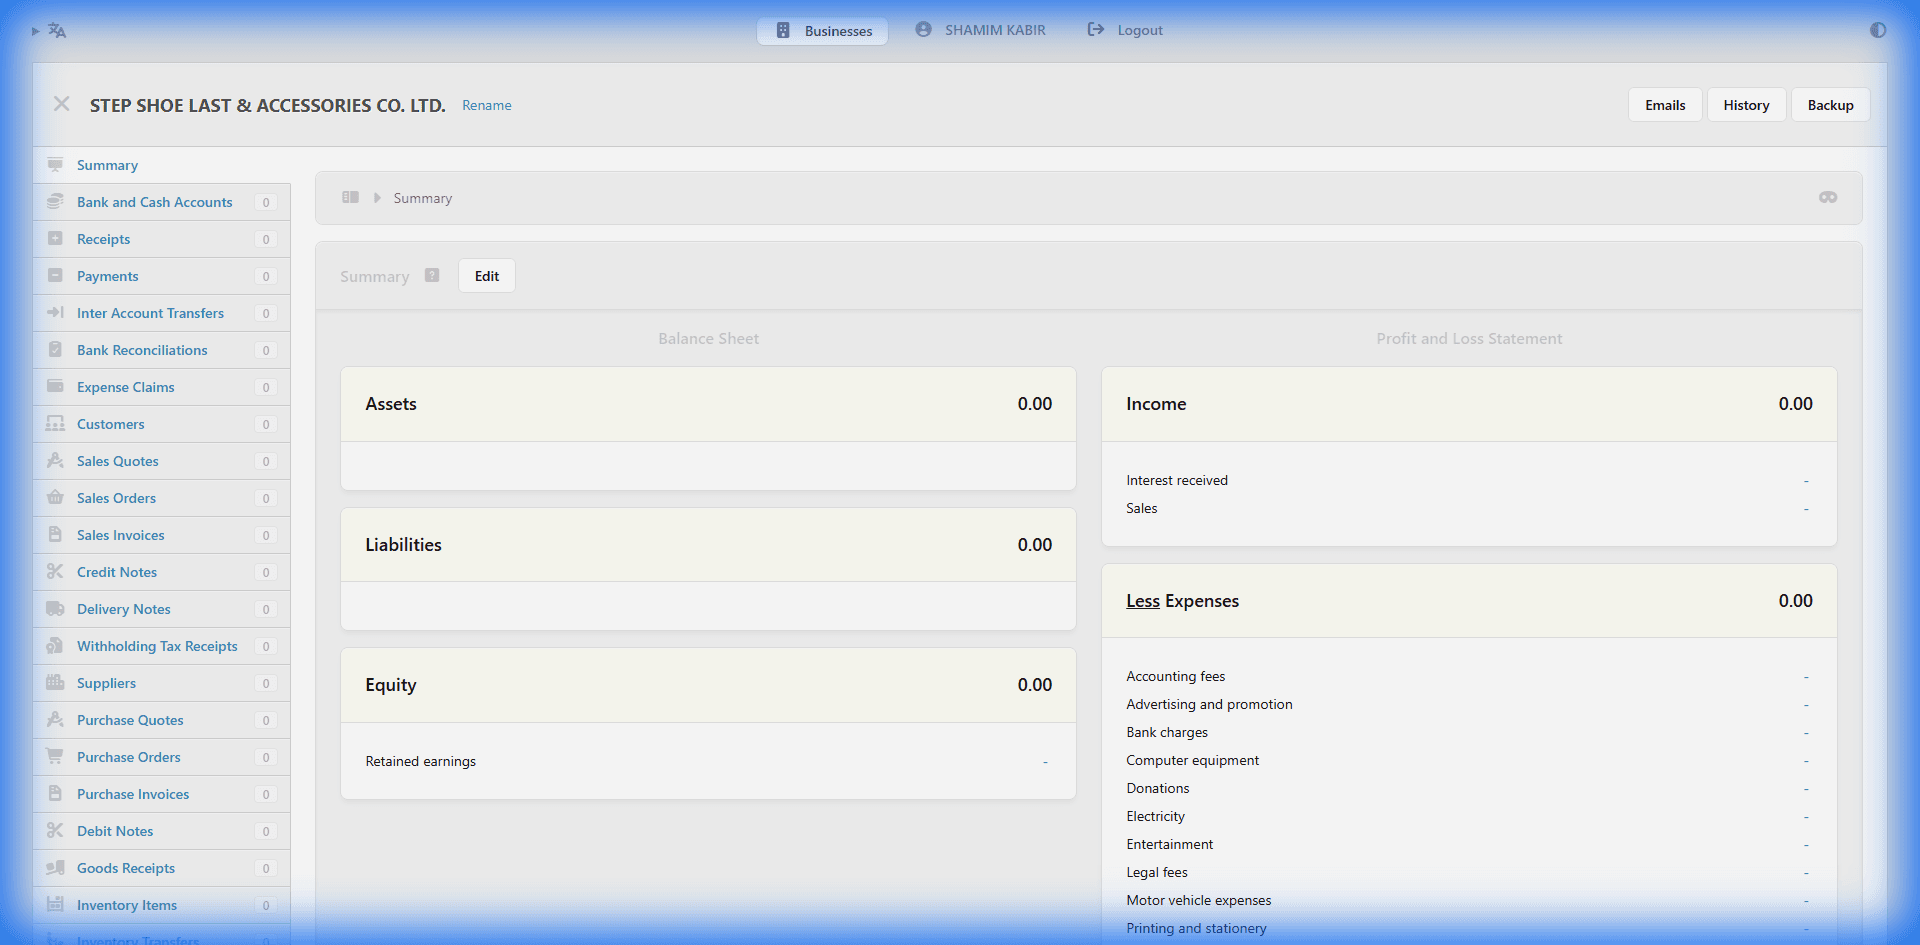This screenshot has height=945, width=1920.
Task: Select the Receipts icon in the sidebar
Action: coord(55,239)
